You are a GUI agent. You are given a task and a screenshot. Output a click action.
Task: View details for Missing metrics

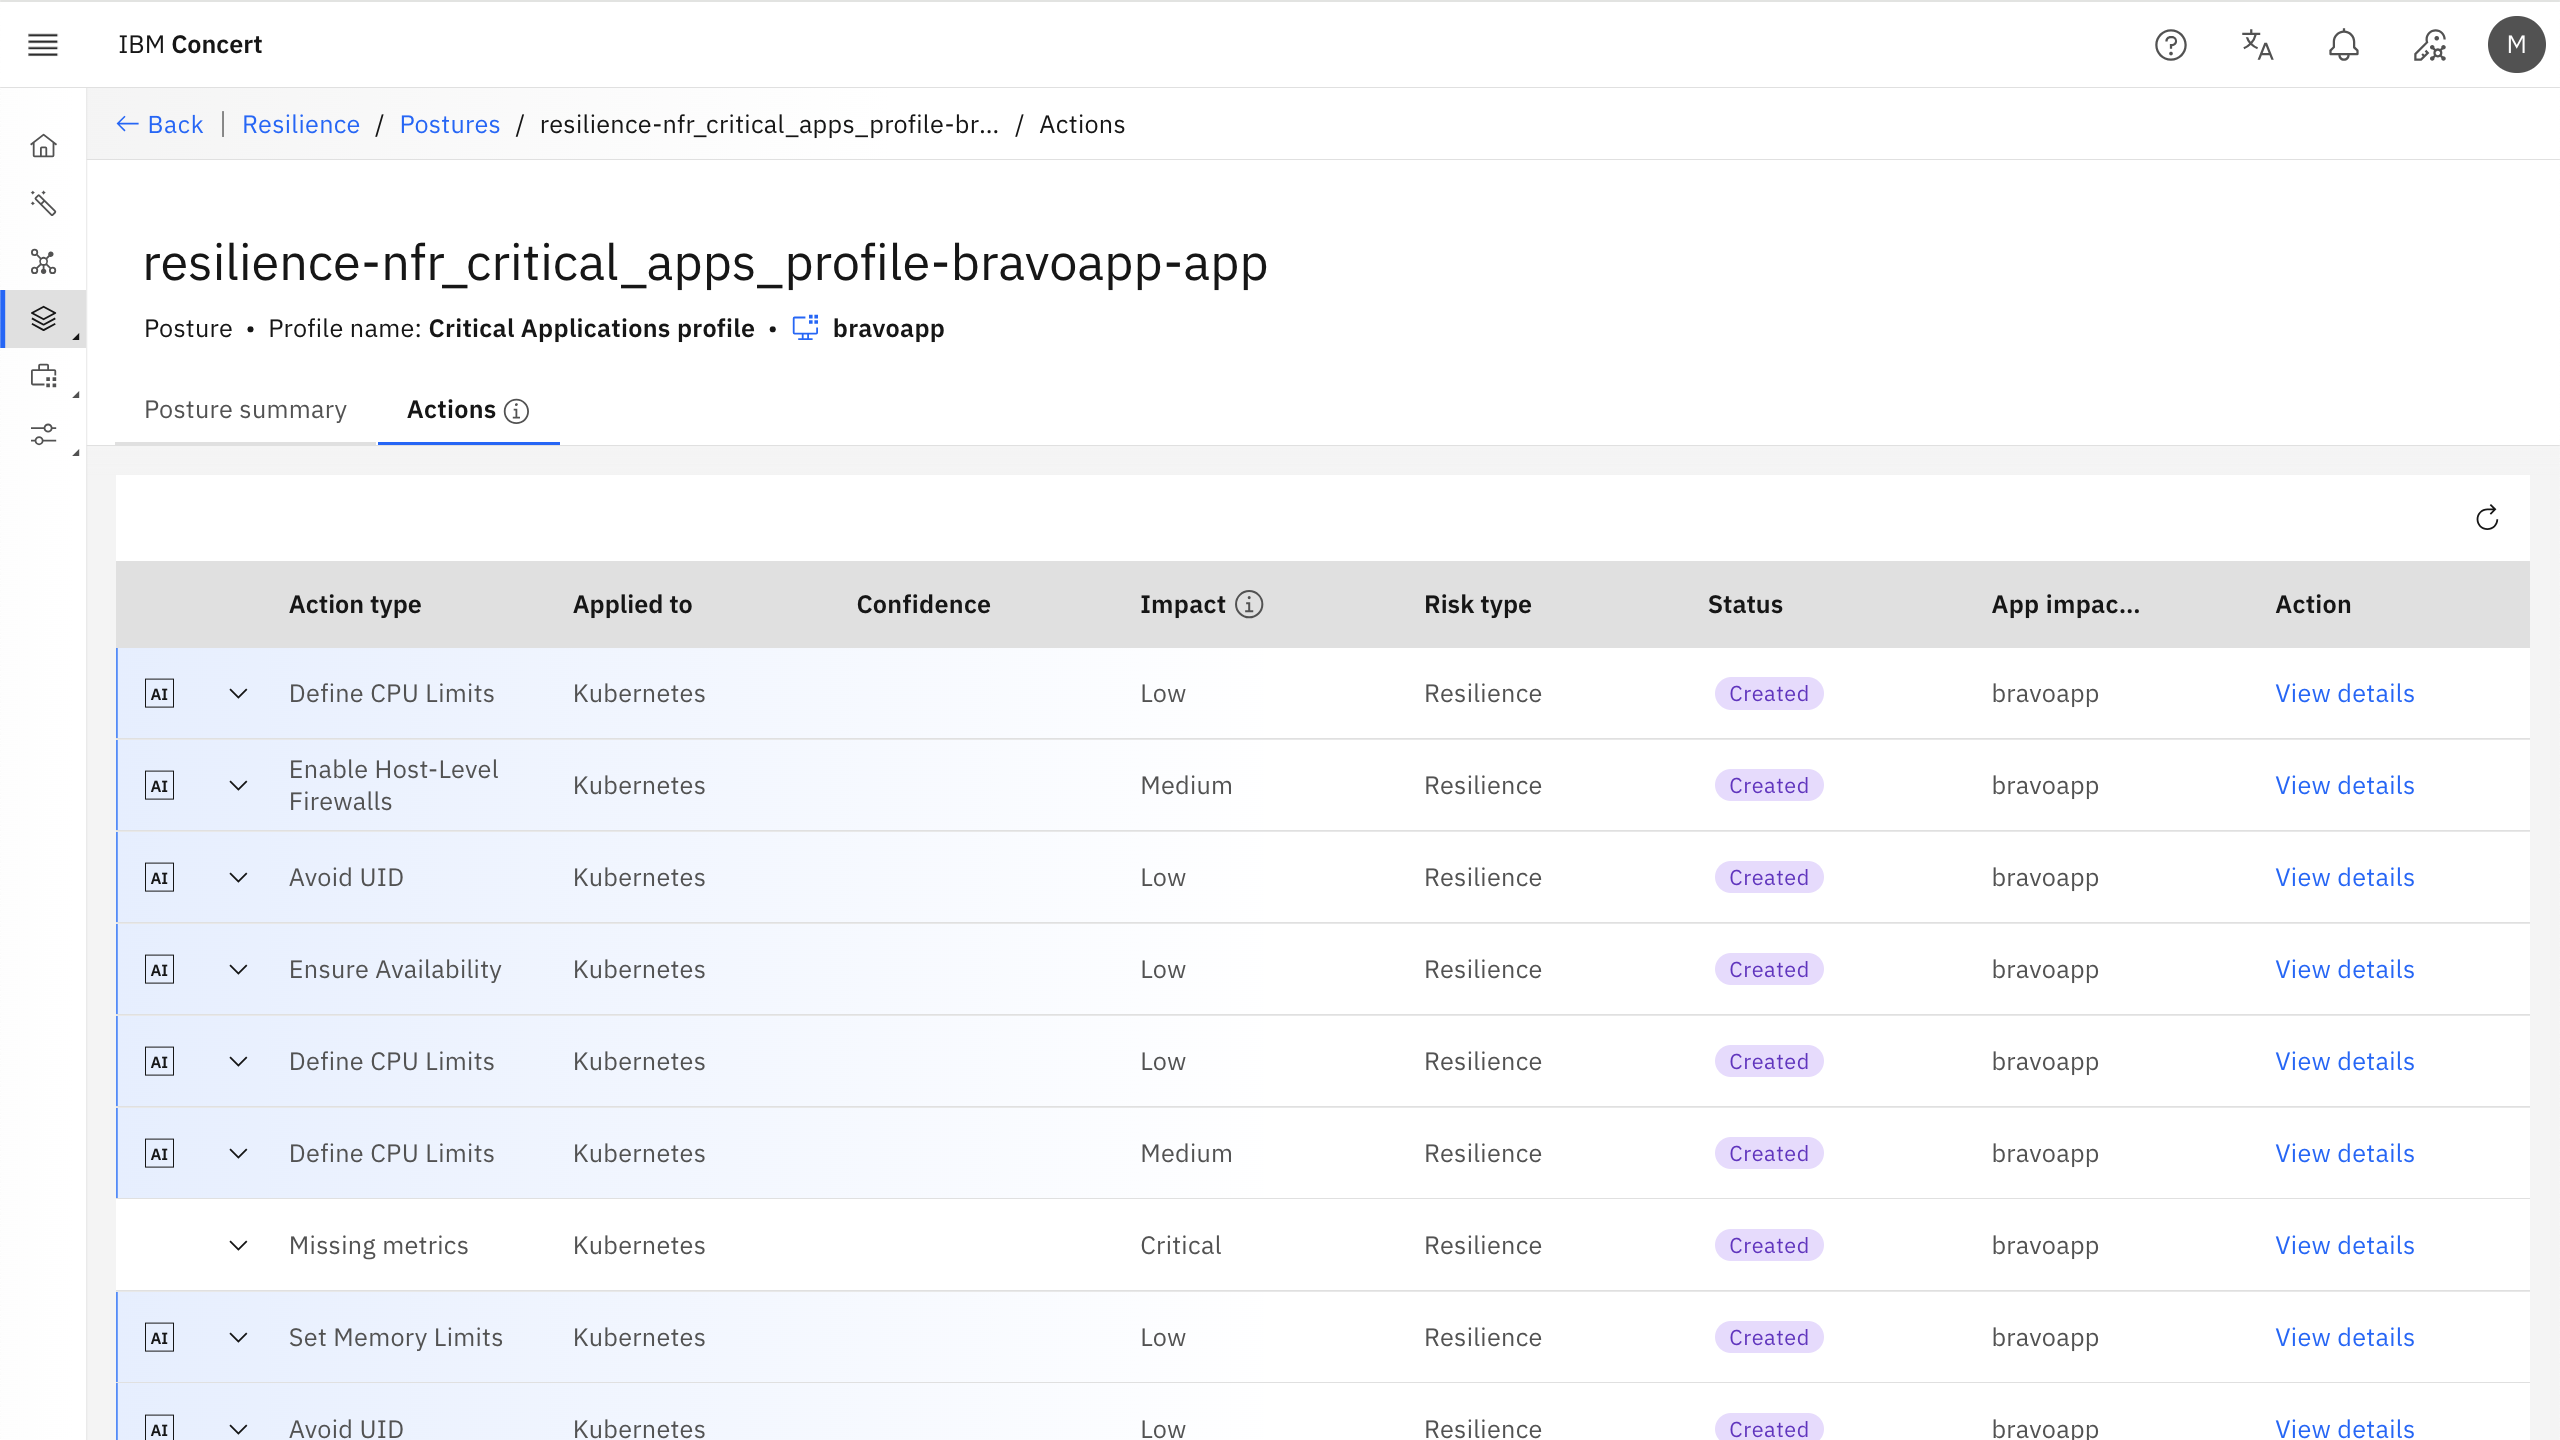click(2344, 1246)
